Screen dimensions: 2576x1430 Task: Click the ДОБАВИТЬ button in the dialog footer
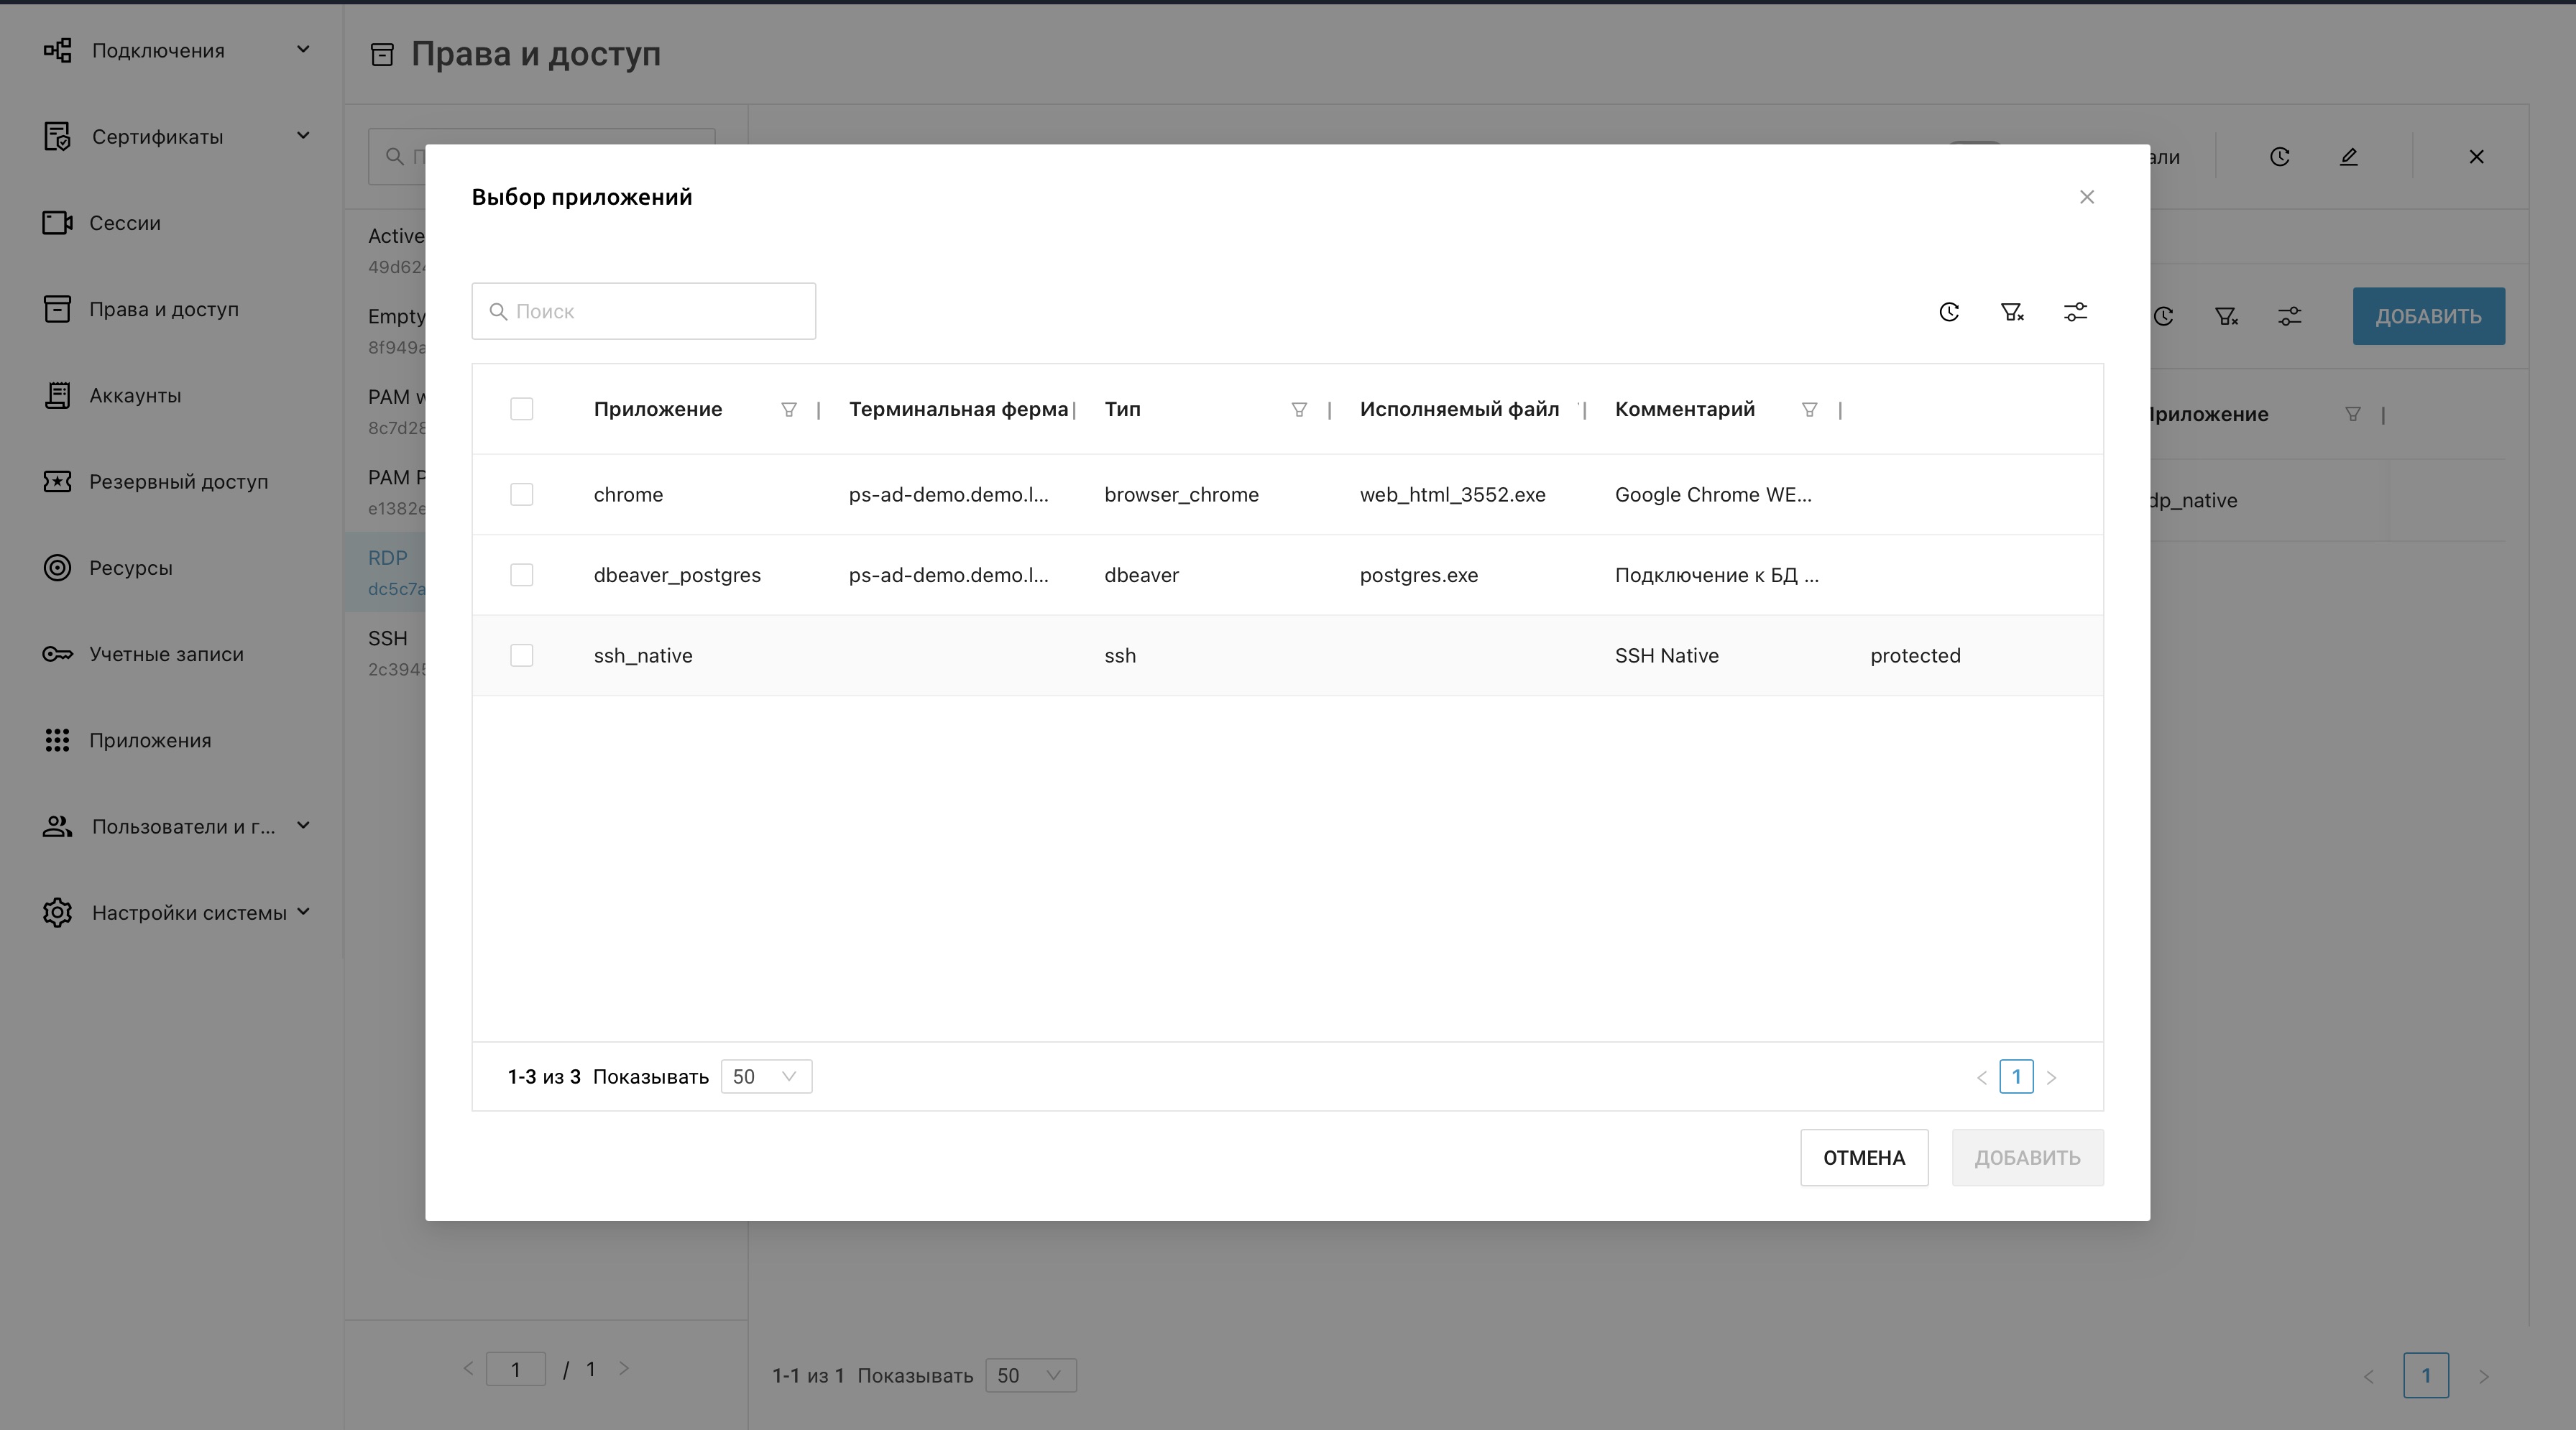coord(2027,1157)
